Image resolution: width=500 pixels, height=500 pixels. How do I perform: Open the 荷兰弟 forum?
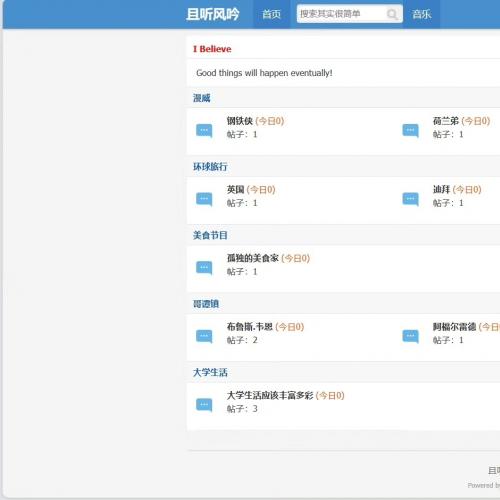coord(446,121)
